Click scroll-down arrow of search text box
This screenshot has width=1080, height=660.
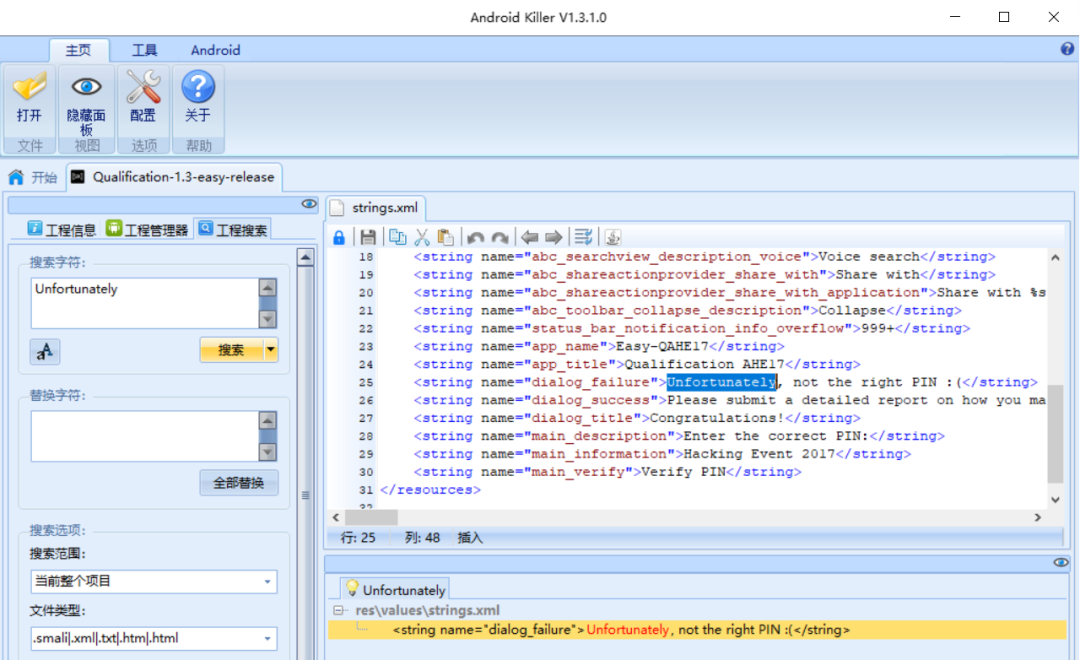(267, 319)
